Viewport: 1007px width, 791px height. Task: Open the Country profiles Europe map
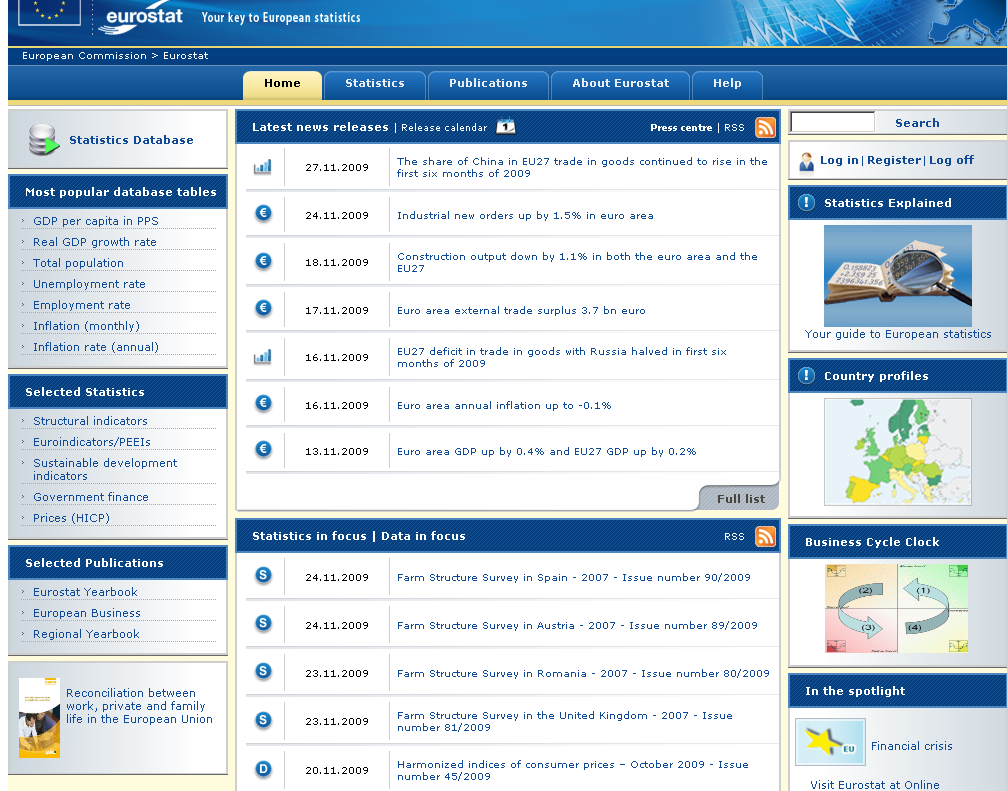pos(897,451)
